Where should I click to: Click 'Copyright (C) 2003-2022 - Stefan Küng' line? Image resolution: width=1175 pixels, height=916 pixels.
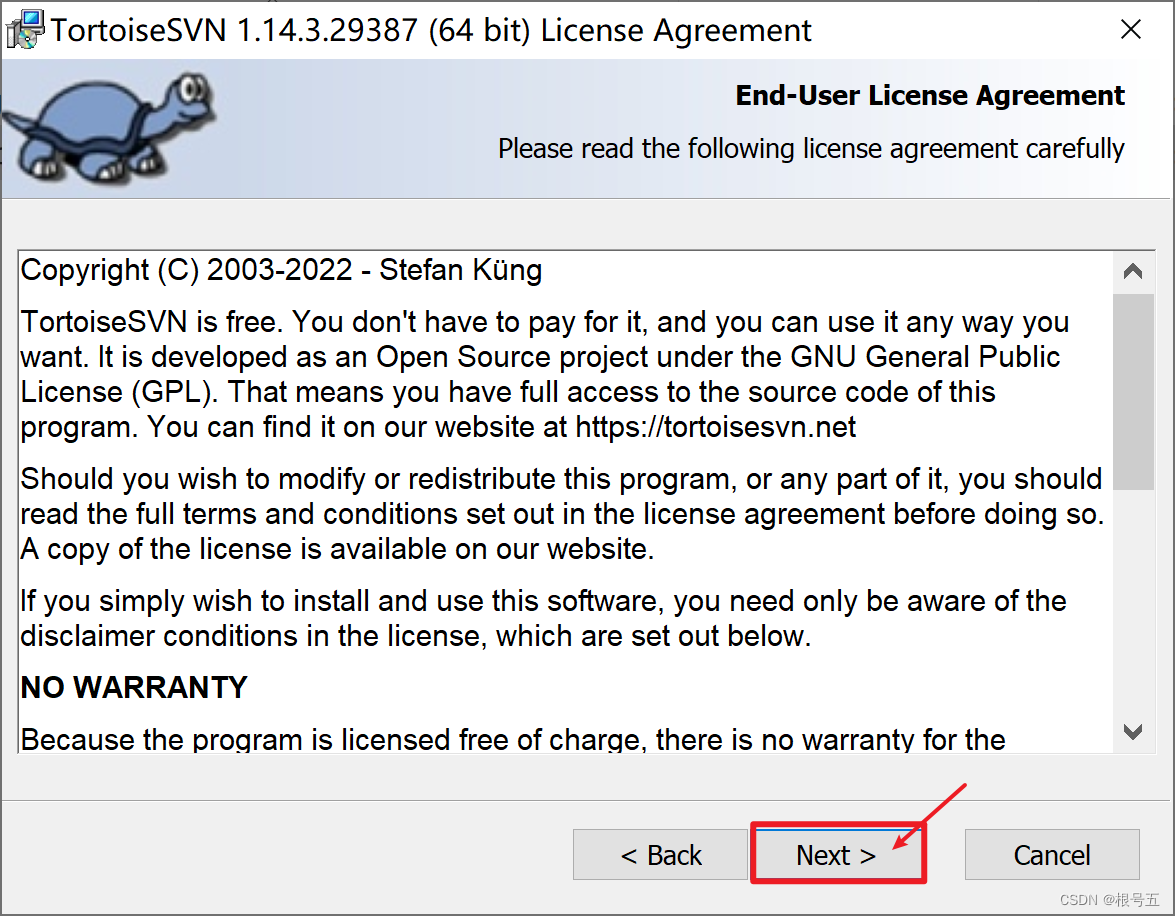coord(281,271)
